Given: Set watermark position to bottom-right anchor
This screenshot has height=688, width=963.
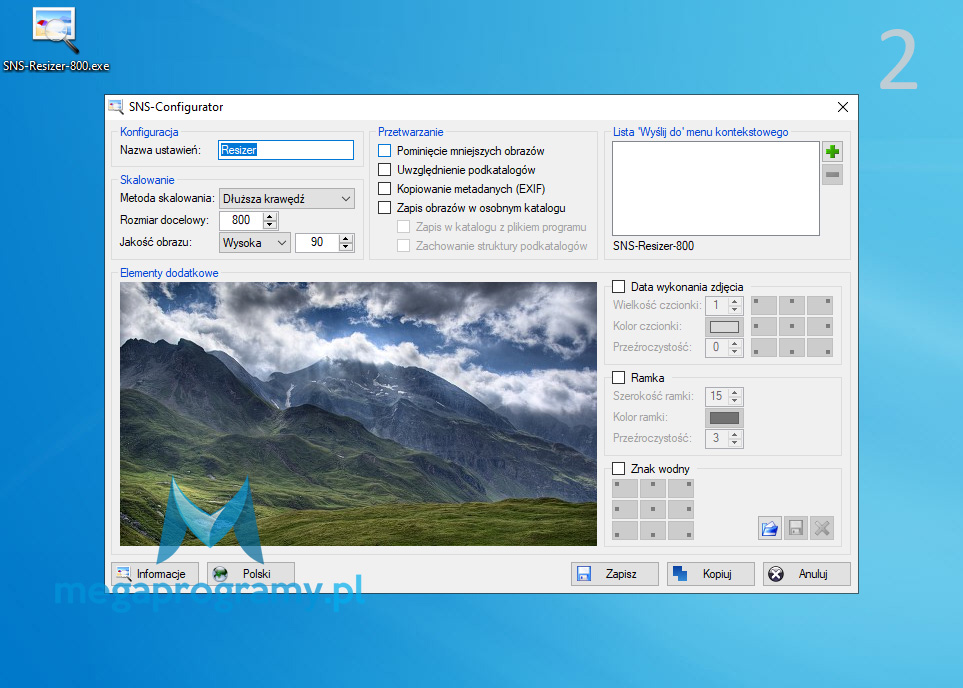Looking at the screenshot, I should click(680, 530).
